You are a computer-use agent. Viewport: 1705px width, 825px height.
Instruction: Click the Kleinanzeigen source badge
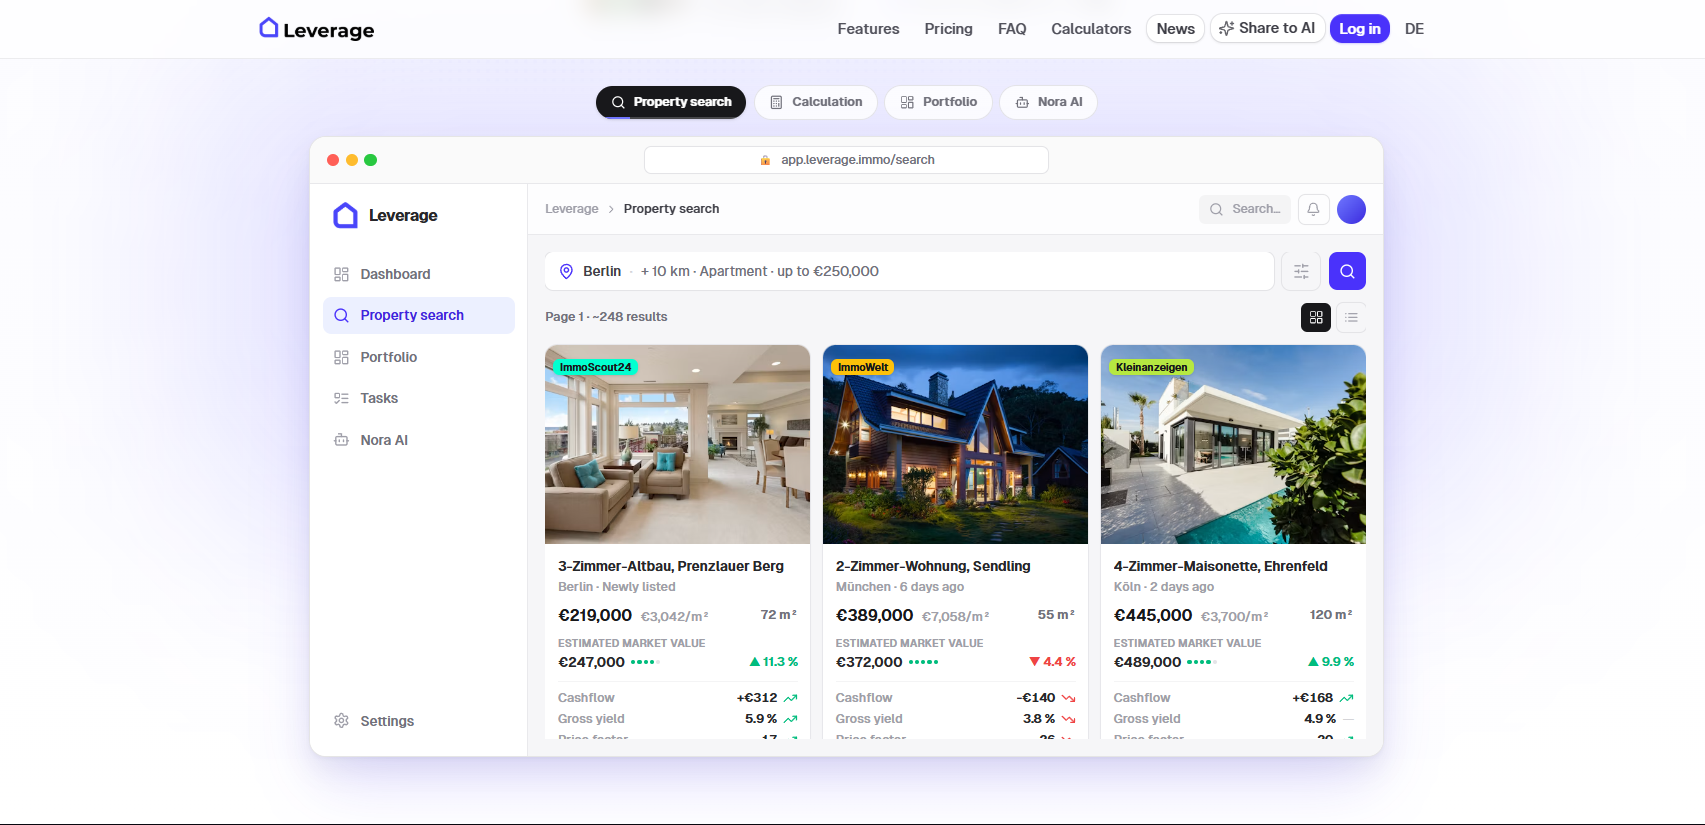1151,367
